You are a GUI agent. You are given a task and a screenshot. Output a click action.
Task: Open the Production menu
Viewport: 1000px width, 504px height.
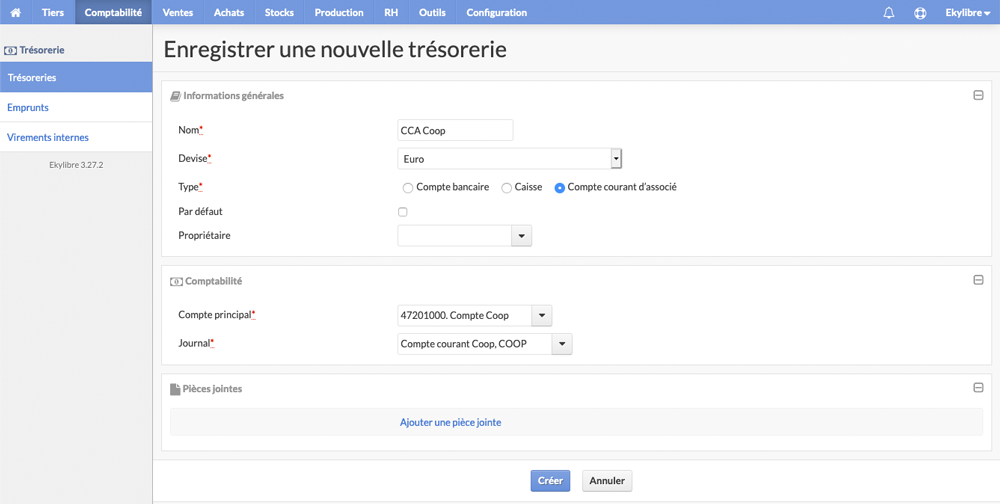[x=339, y=12]
